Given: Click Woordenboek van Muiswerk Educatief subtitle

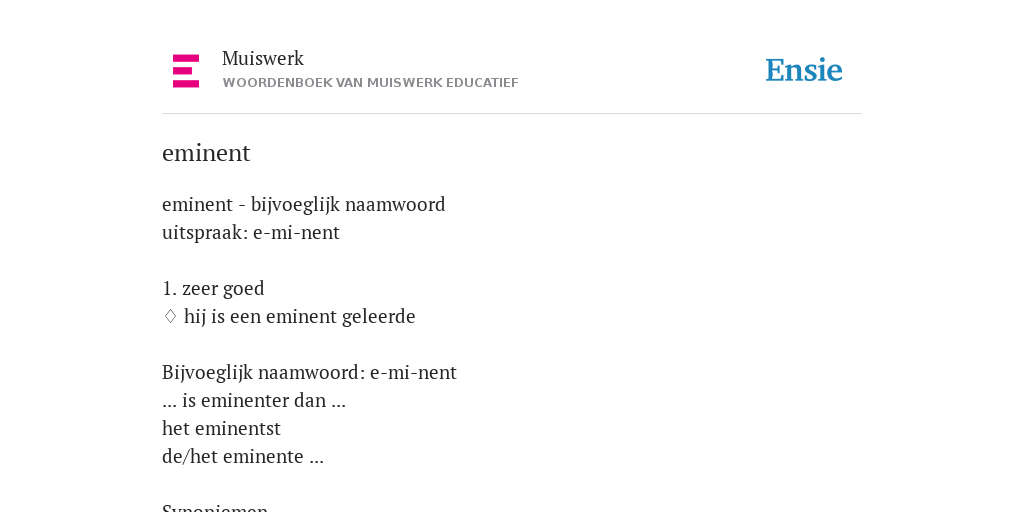Looking at the screenshot, I should (x=370, y=83).
